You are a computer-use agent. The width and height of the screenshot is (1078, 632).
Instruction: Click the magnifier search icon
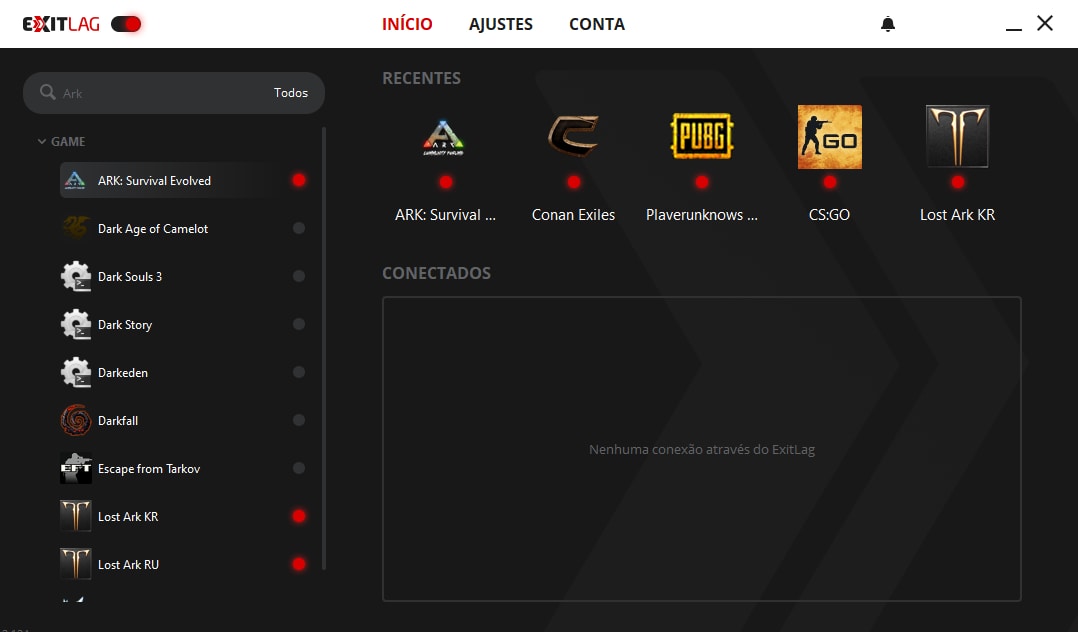coord(47,93)
